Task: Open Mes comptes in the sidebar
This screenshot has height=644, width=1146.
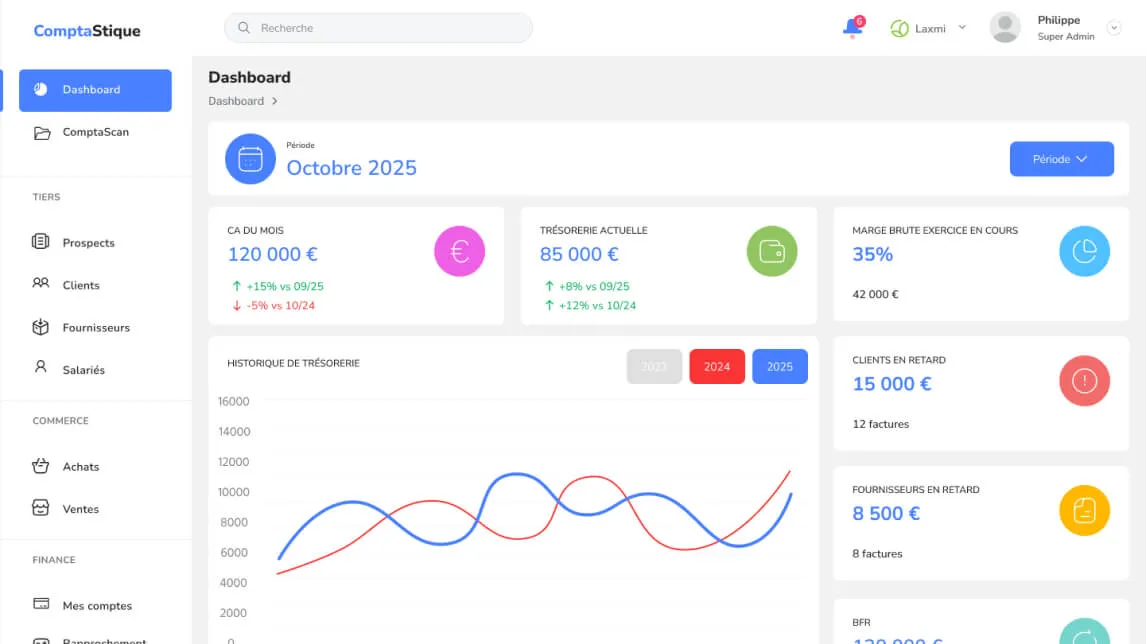Action: pos(96,605)
